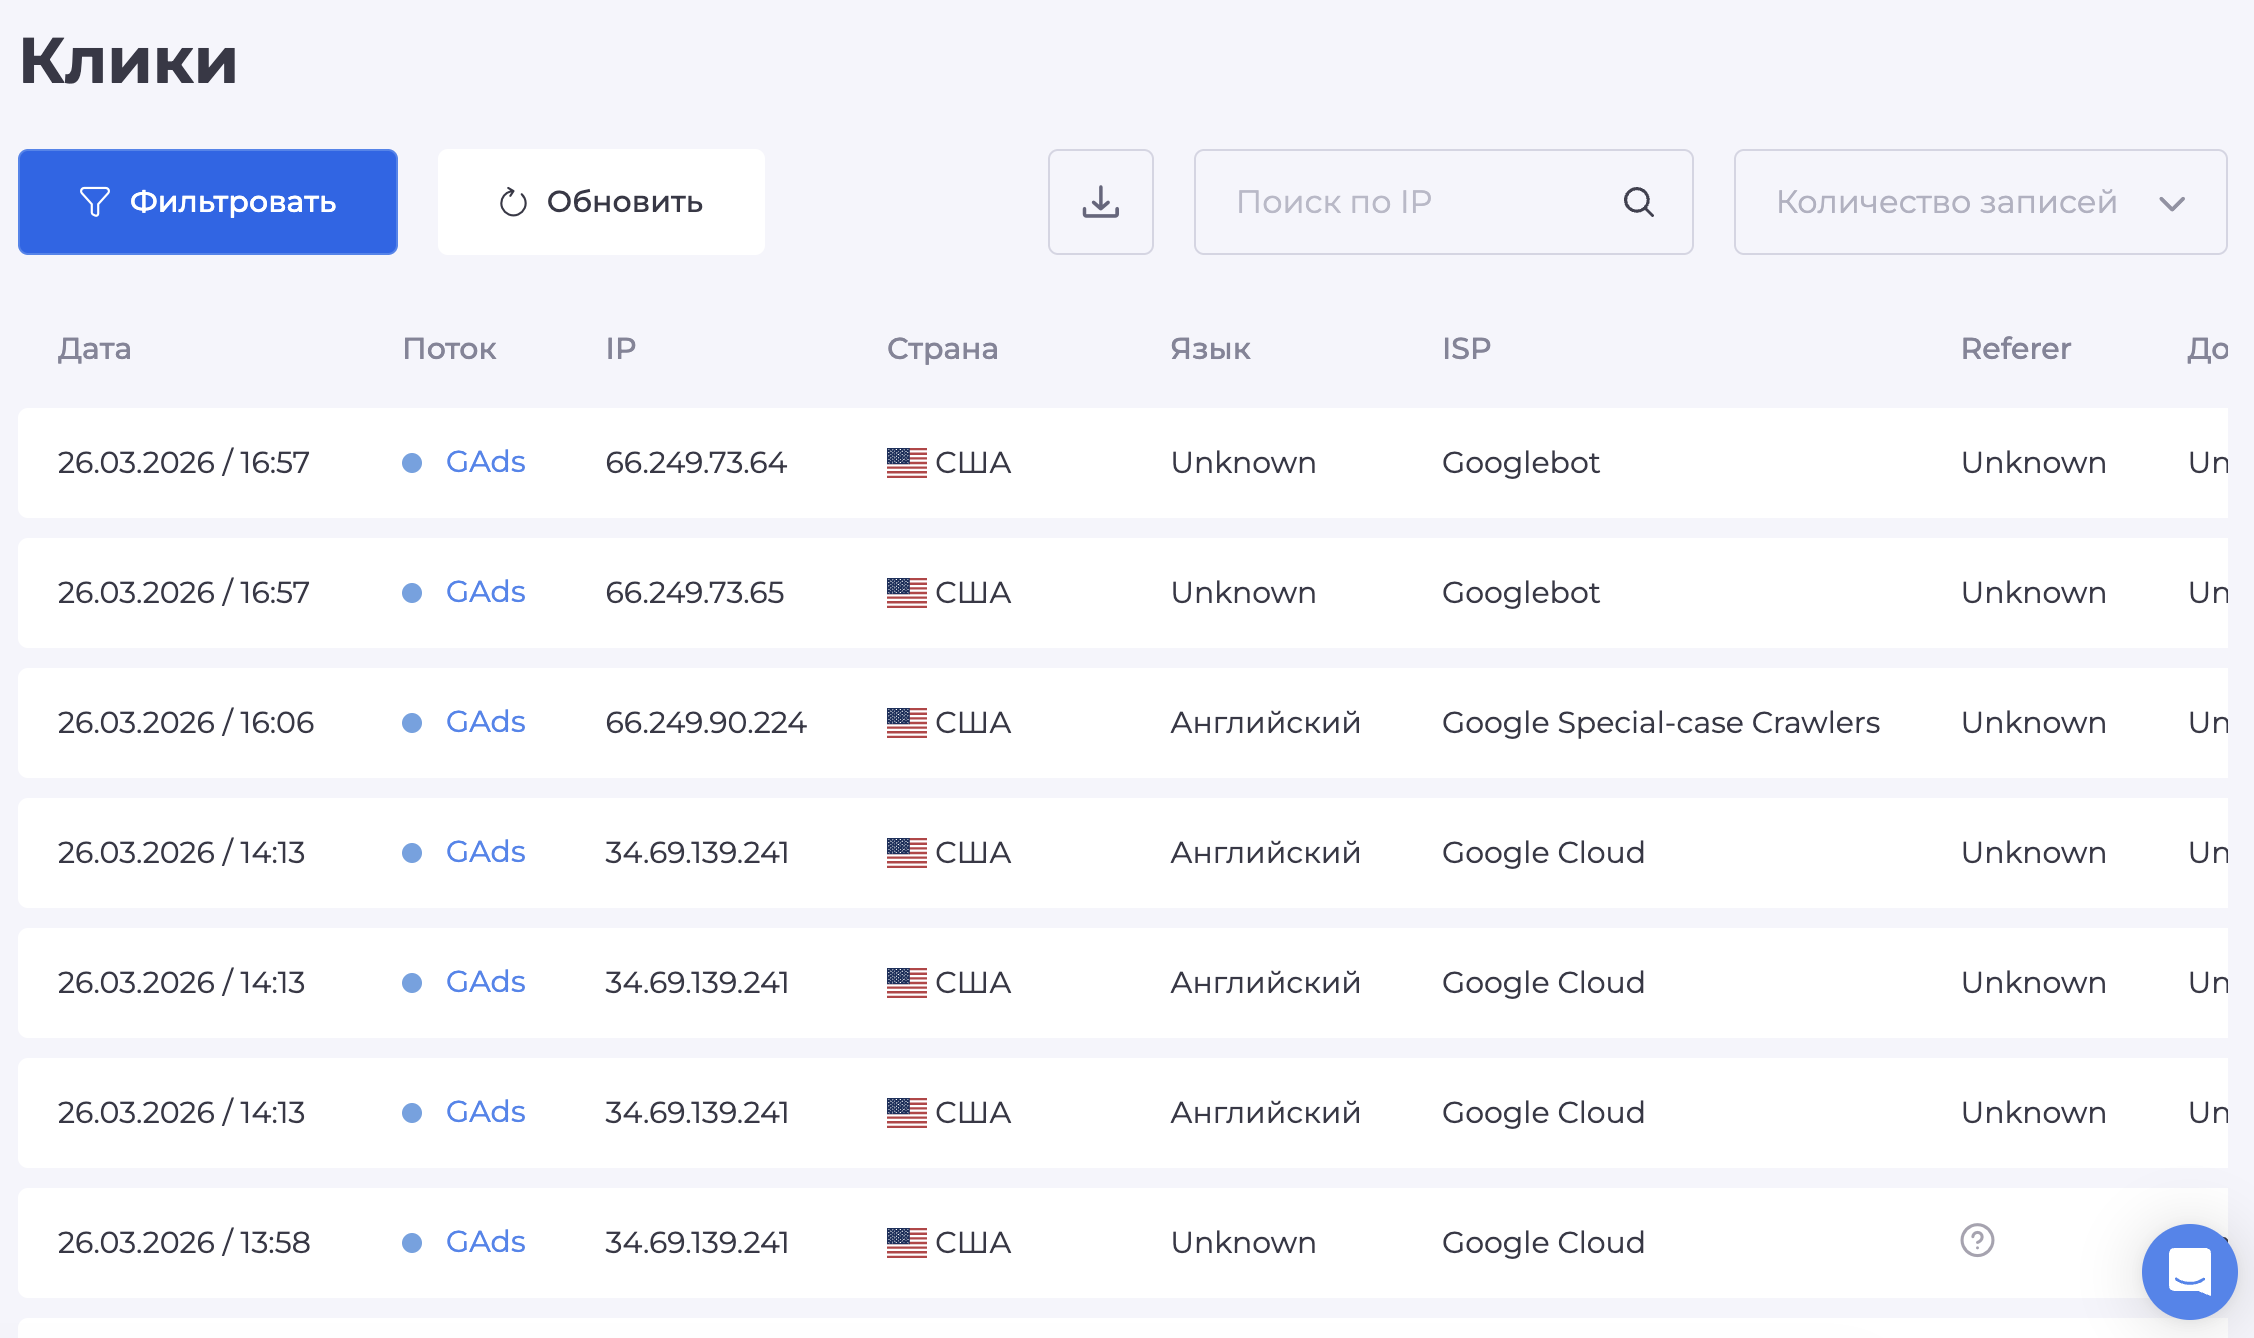Click the chevron arrow of records dropdown
The image size is (2254, 1338).
point(2171,204)
